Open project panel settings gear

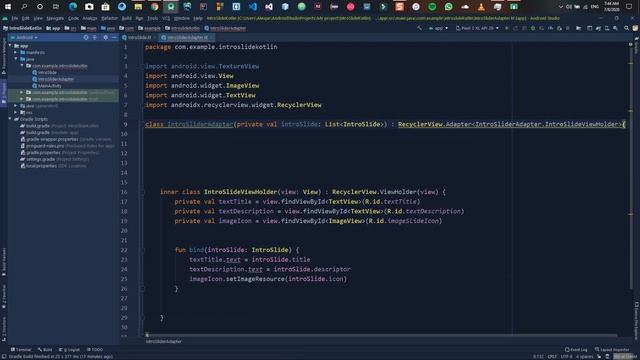click(x=105, y=38)
